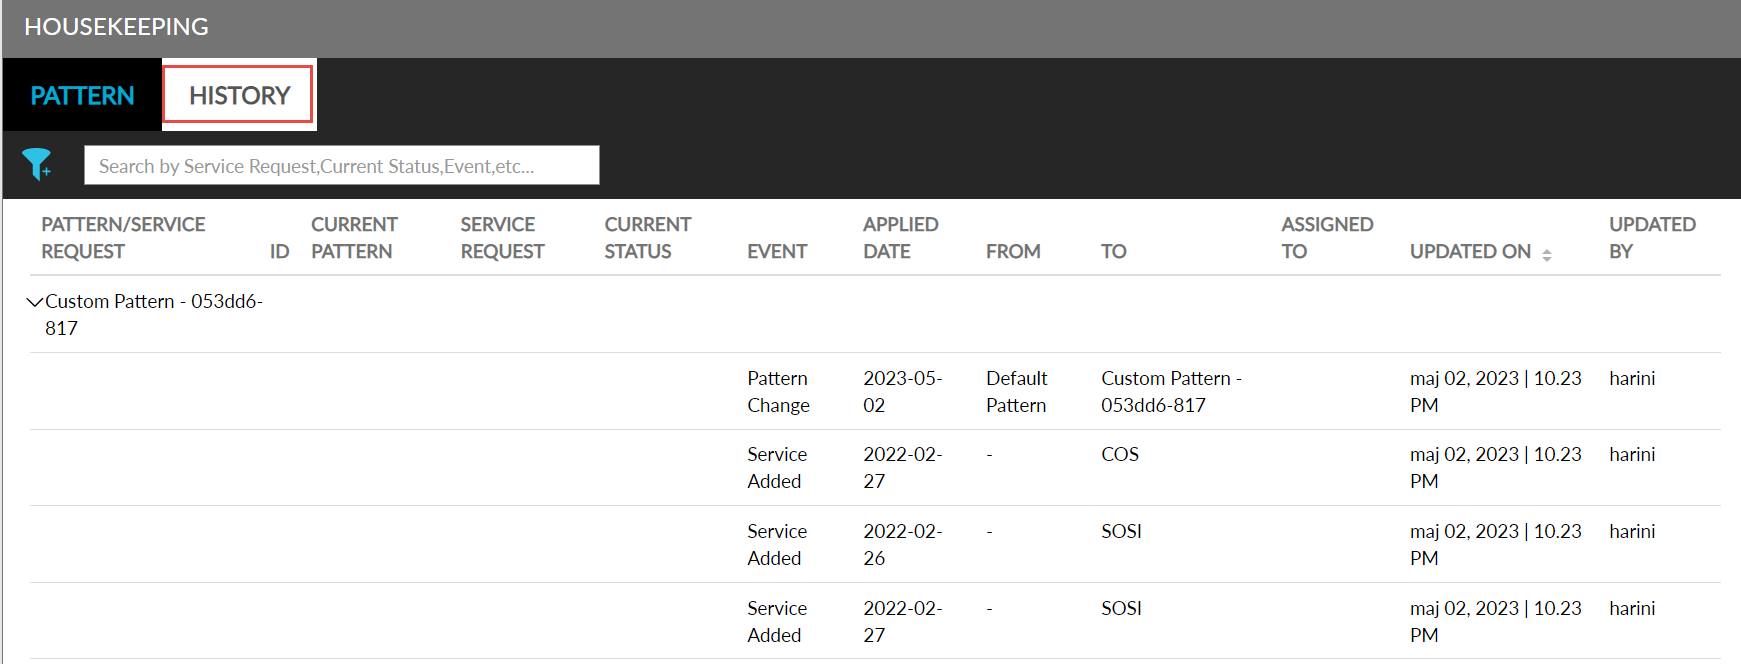Select the History tab
Image resolution: width=1741 pixels, height=664 pixels.
coord(239,96)
